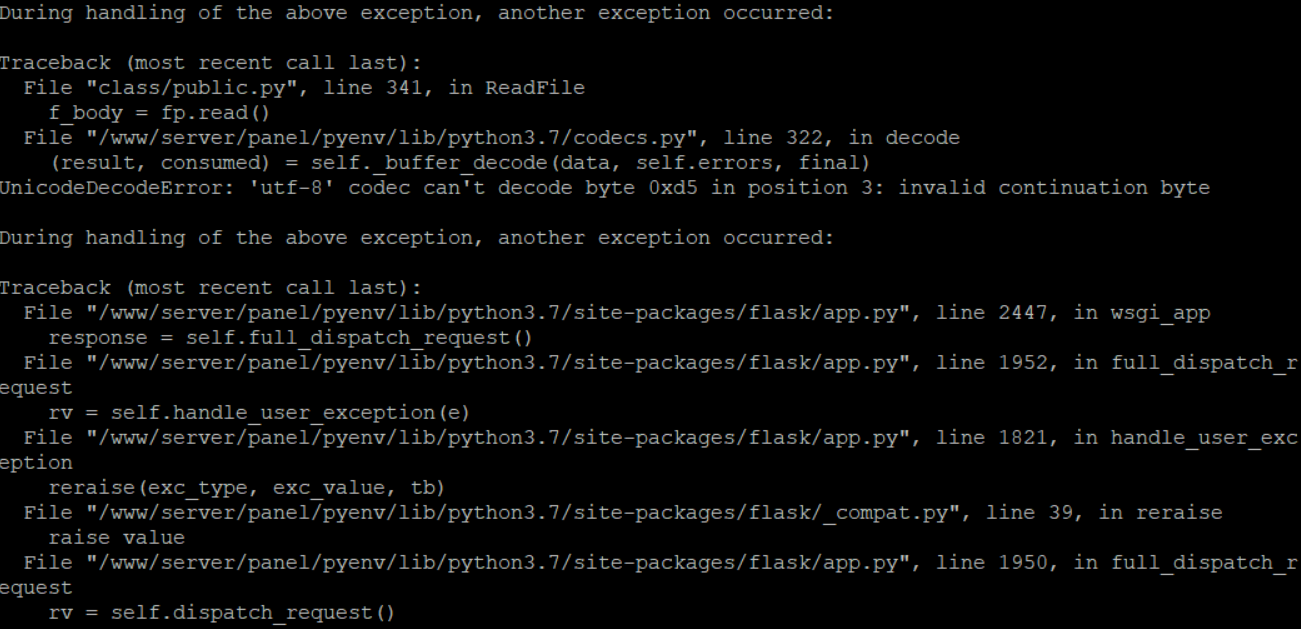1301x629 pixels.
Task: Click the codecs.py file path
Action: pos(392,138)
